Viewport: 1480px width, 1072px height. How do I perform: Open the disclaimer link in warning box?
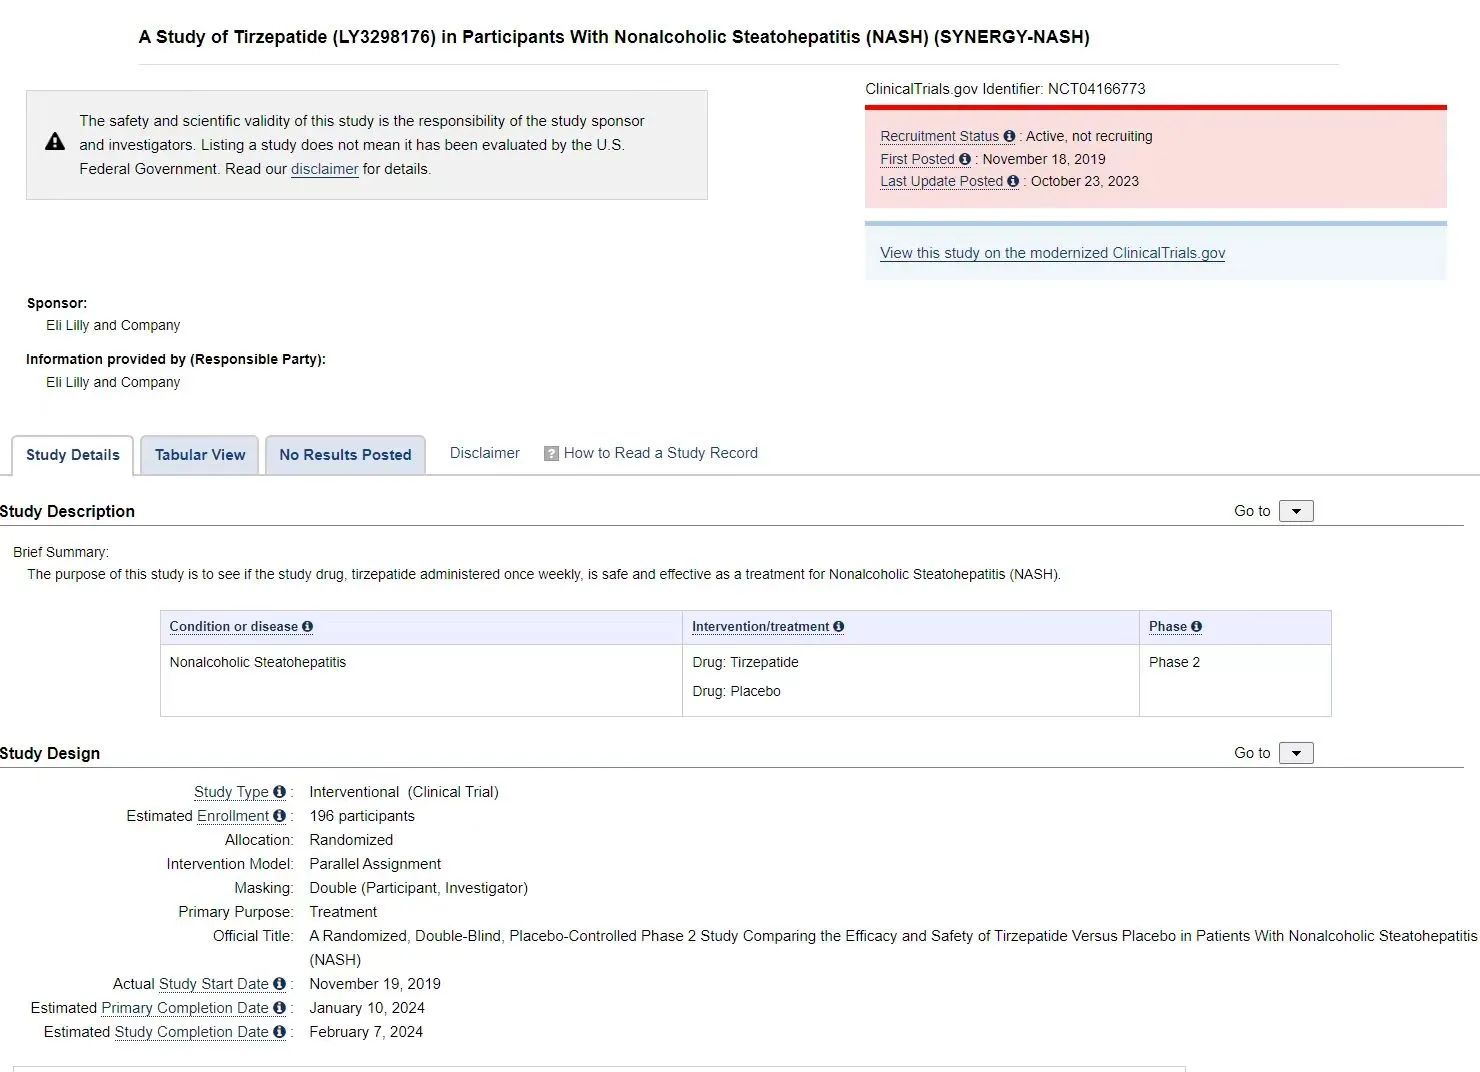[x=324, y=169]
